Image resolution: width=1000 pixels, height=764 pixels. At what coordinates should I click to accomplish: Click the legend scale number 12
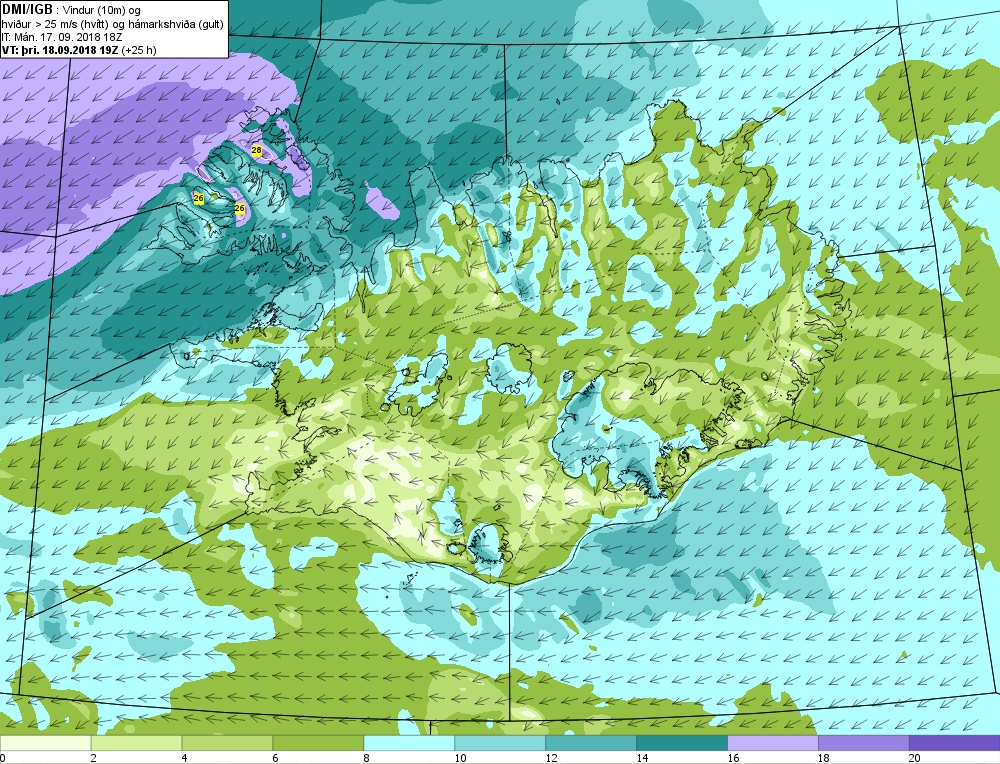pos(551,758)
